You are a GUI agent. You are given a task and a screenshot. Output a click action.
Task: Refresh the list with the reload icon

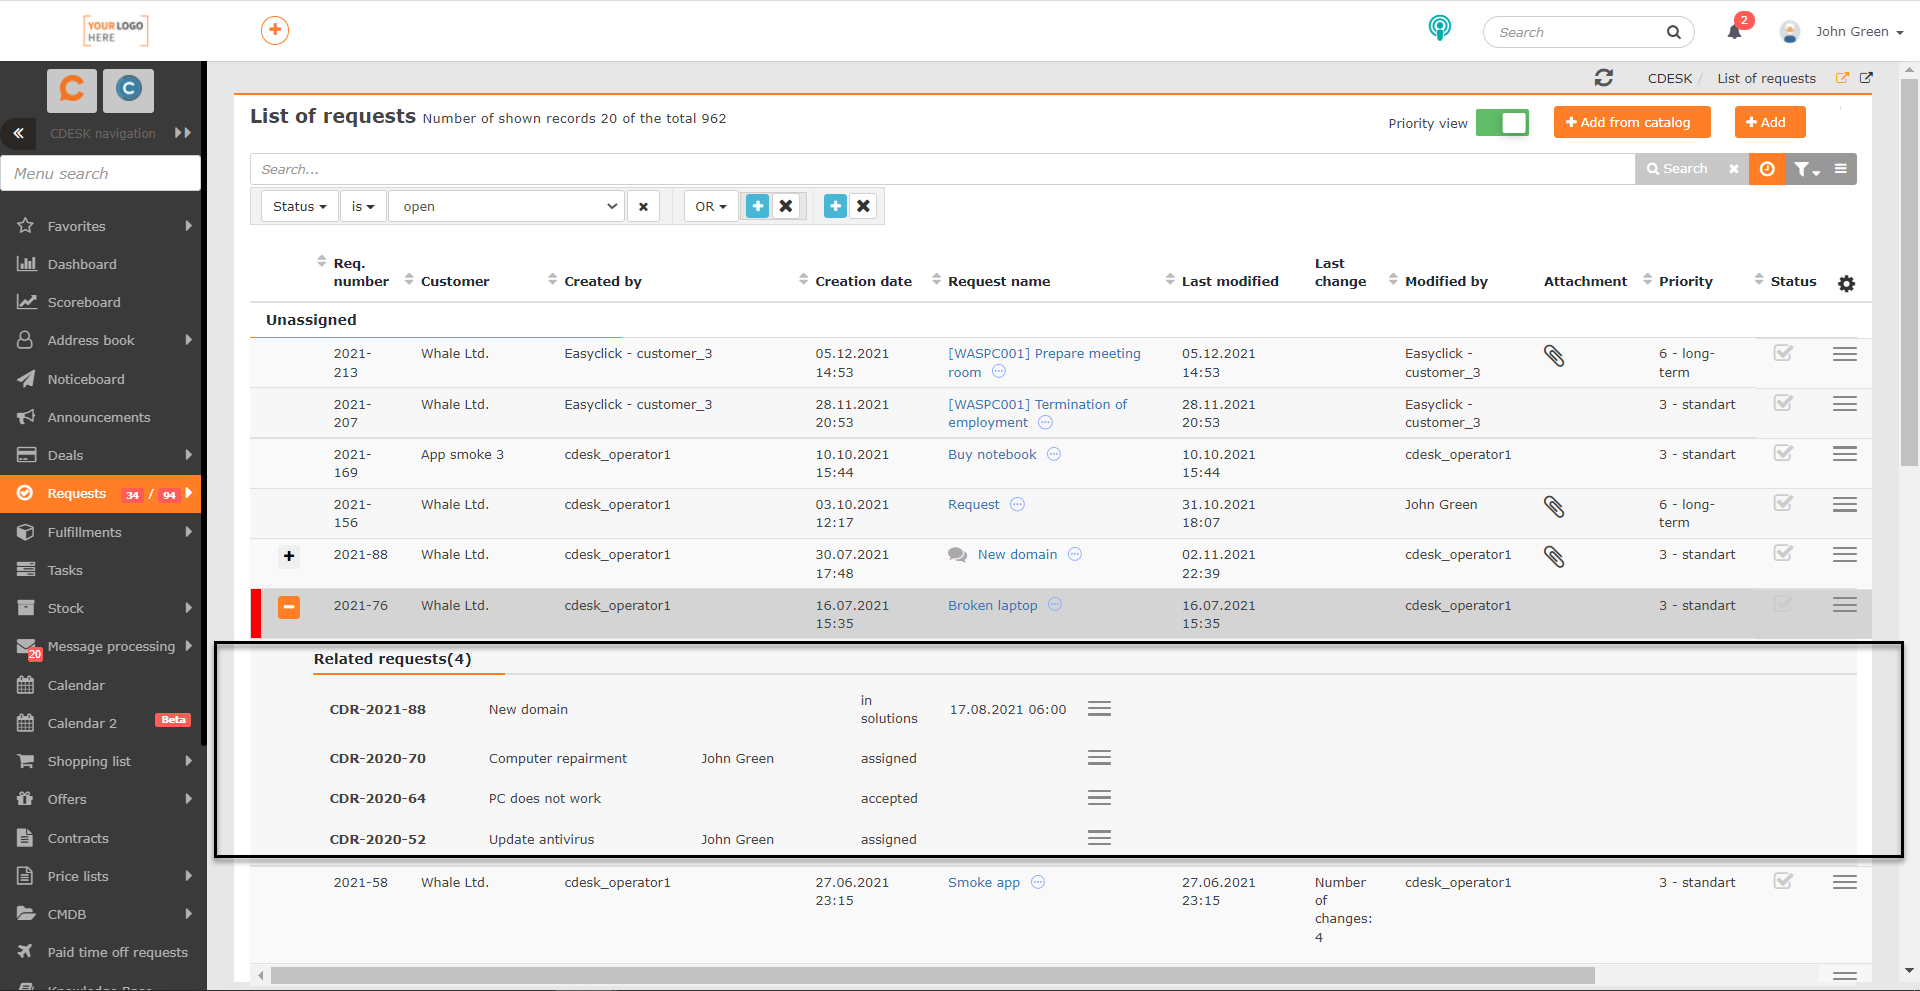point(1604,78)
